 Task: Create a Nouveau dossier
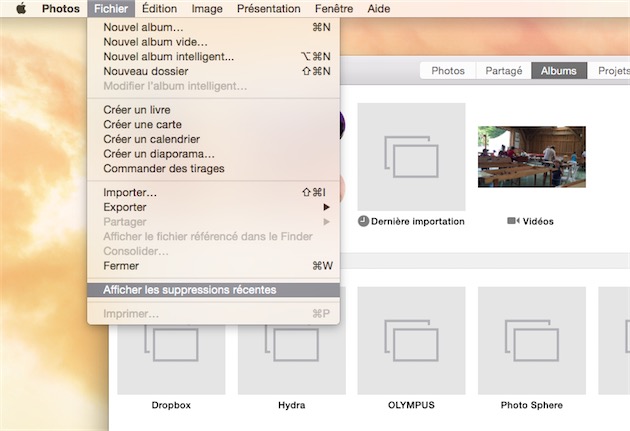[x=214, y=71]
